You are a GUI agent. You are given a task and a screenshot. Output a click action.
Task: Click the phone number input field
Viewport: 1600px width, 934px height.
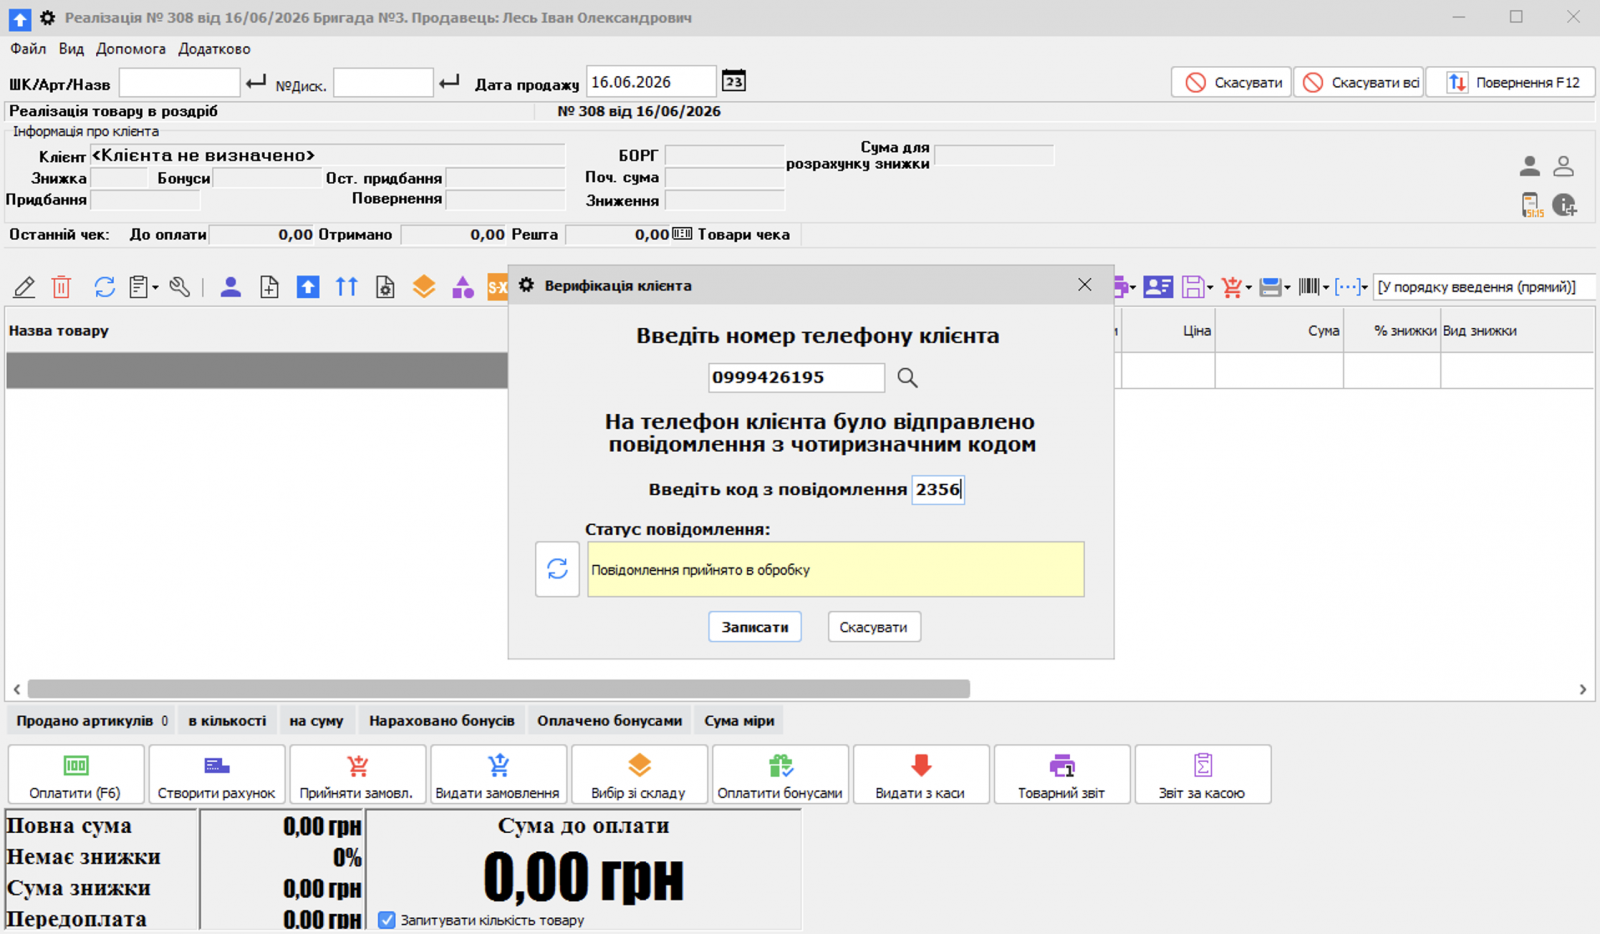point(796,377)
